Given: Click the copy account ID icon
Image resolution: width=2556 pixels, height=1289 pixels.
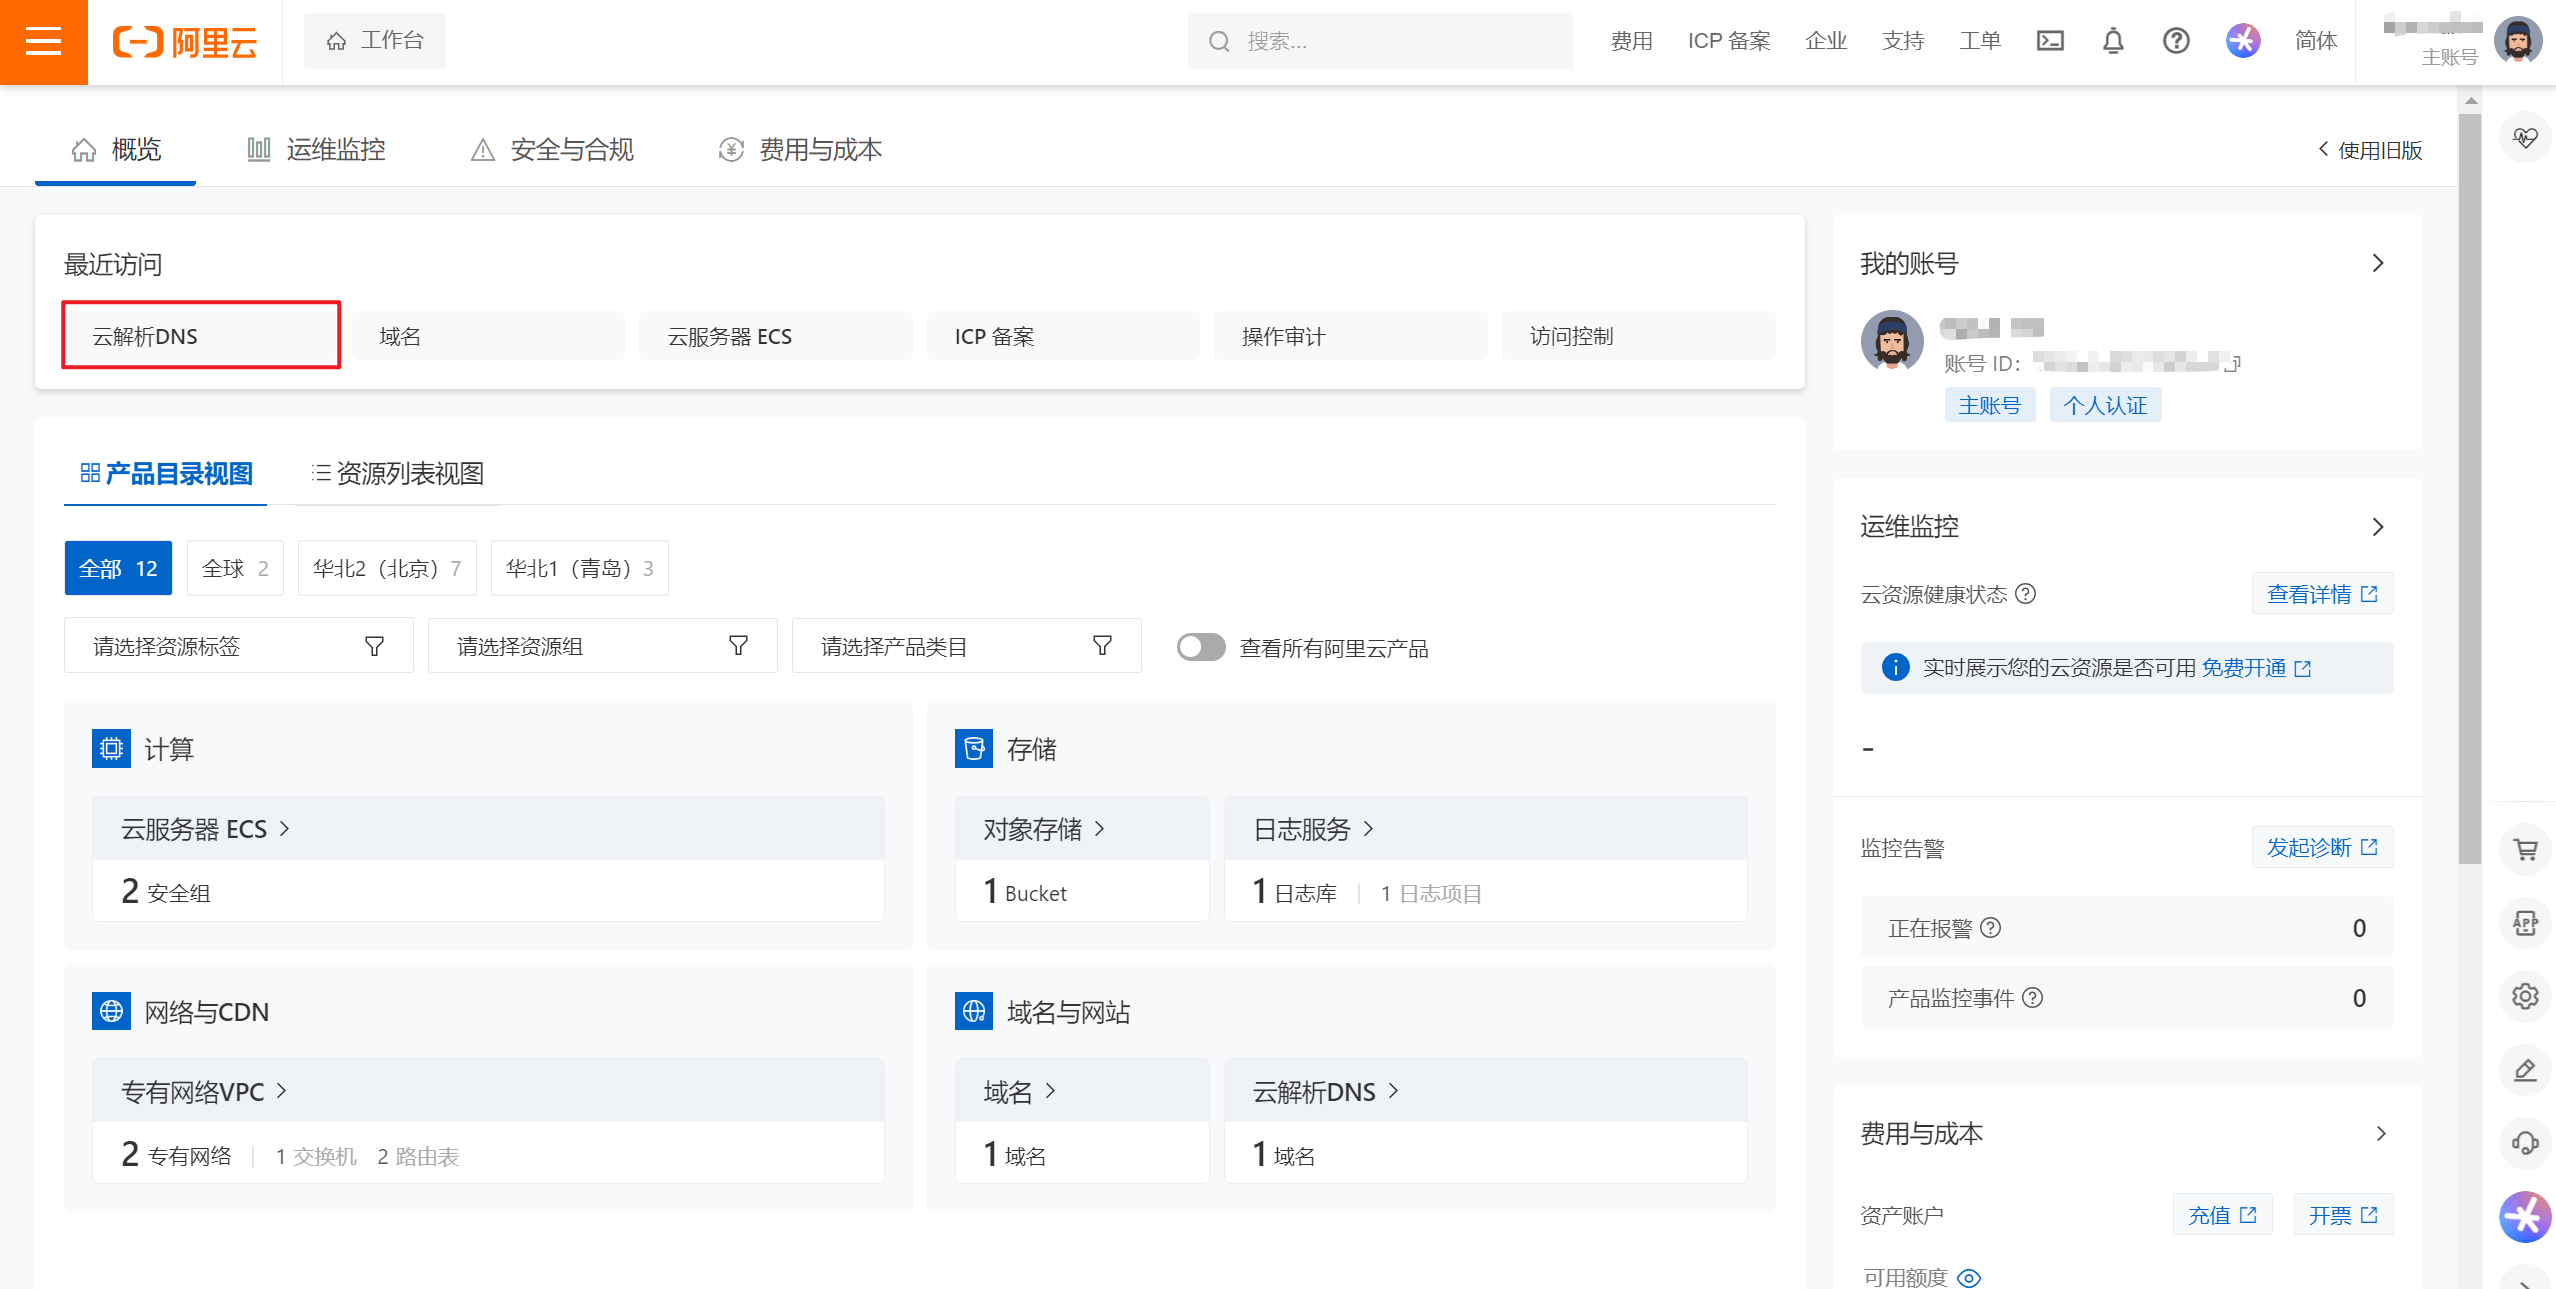Looking at the screenshot, I should (x=2232, y=363).
